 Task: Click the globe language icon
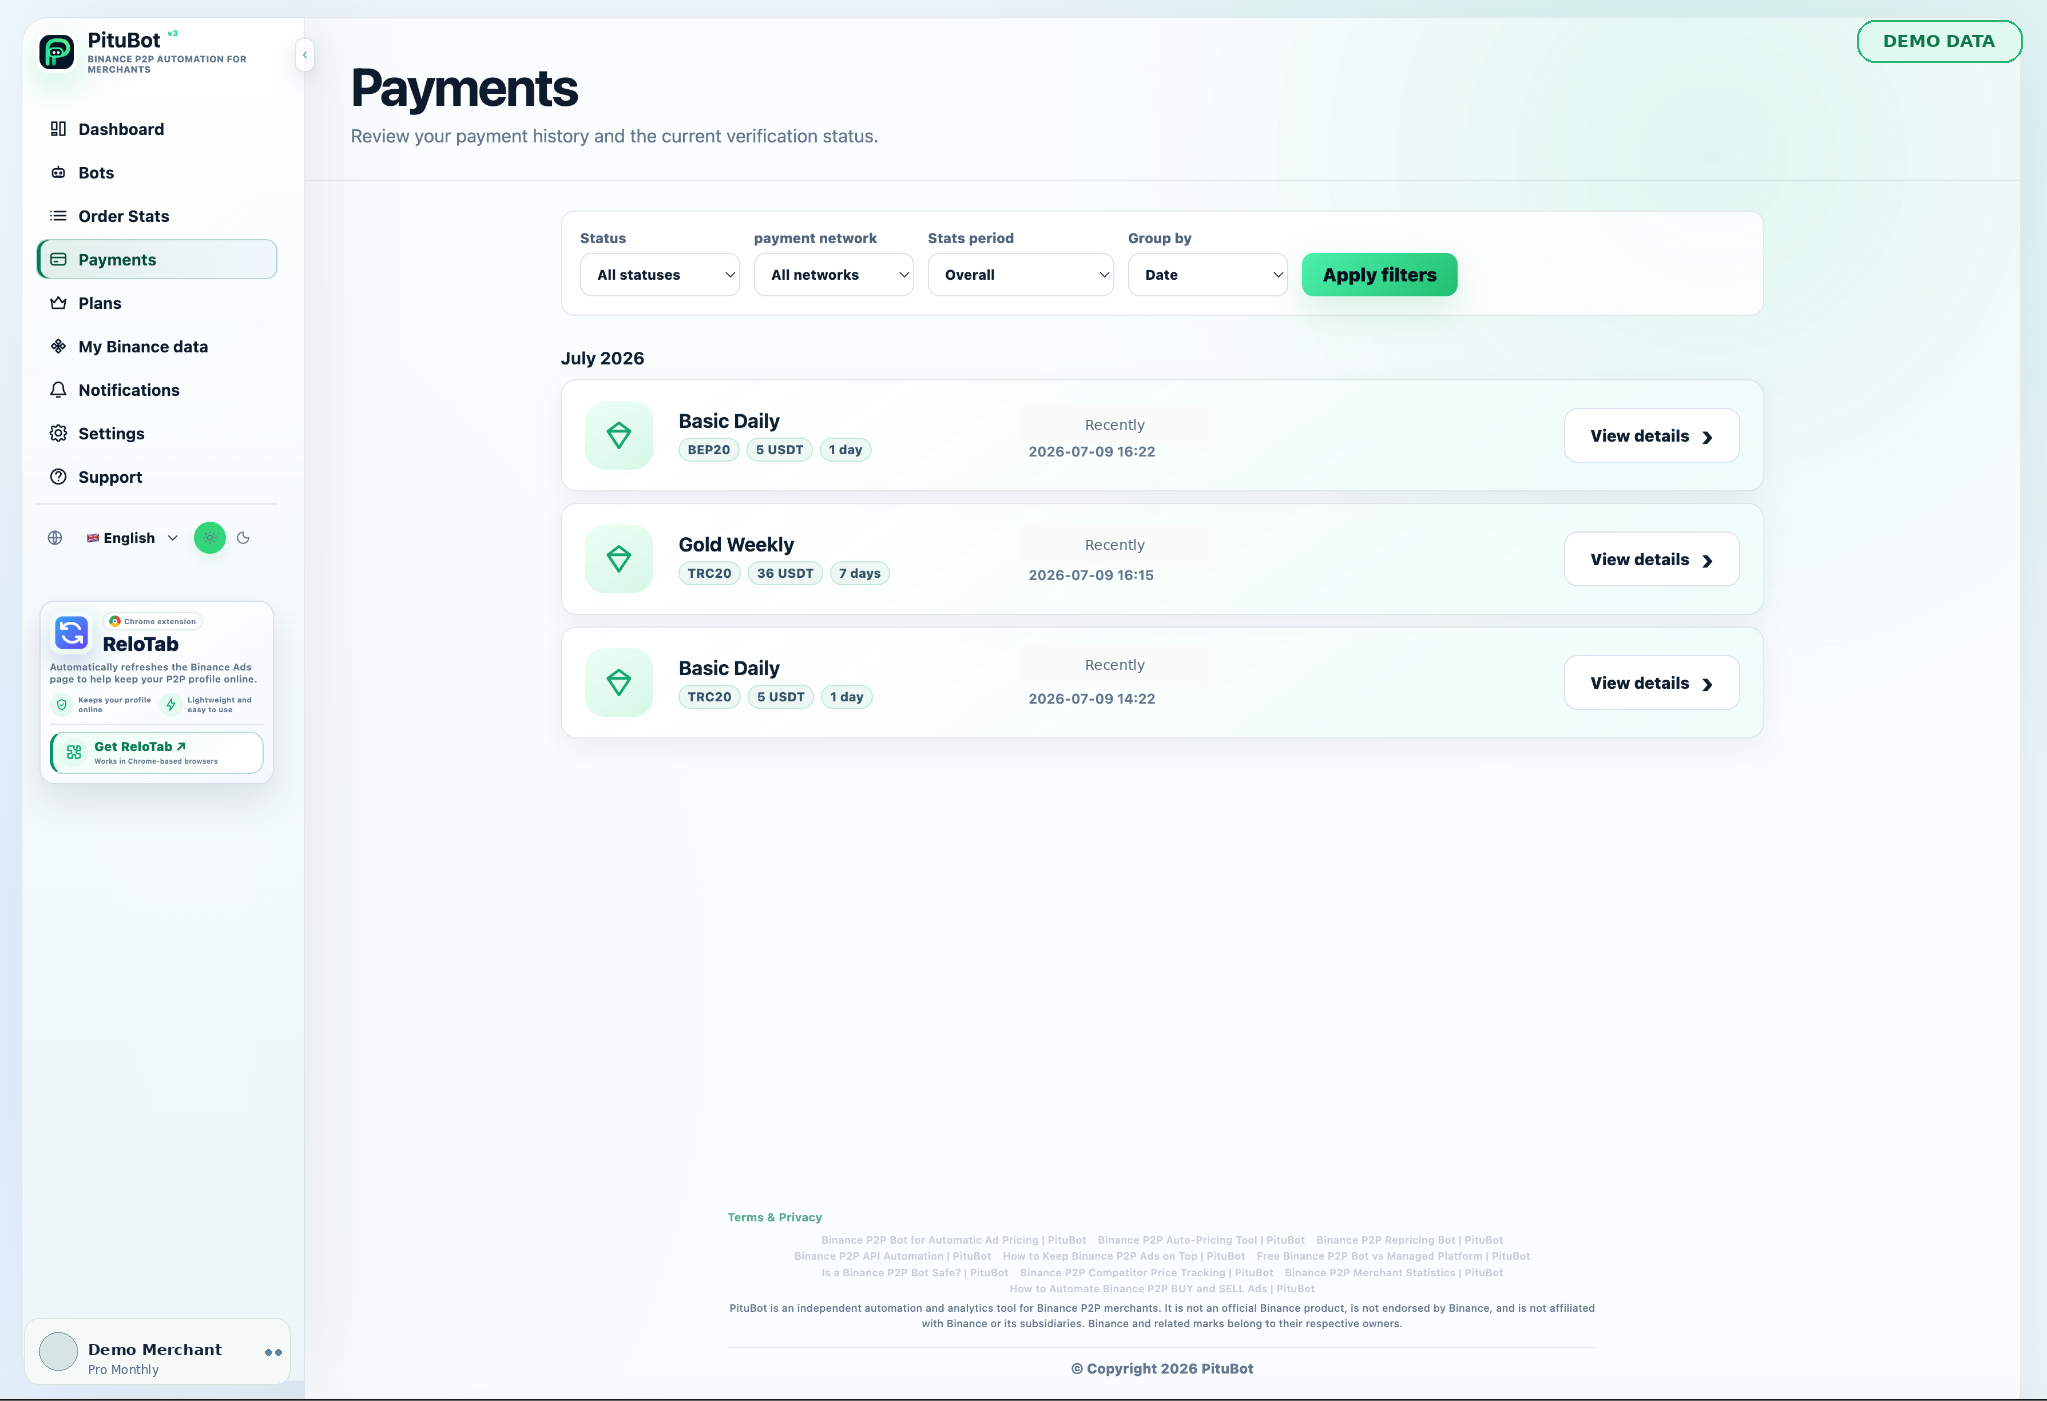pos(55,538)
